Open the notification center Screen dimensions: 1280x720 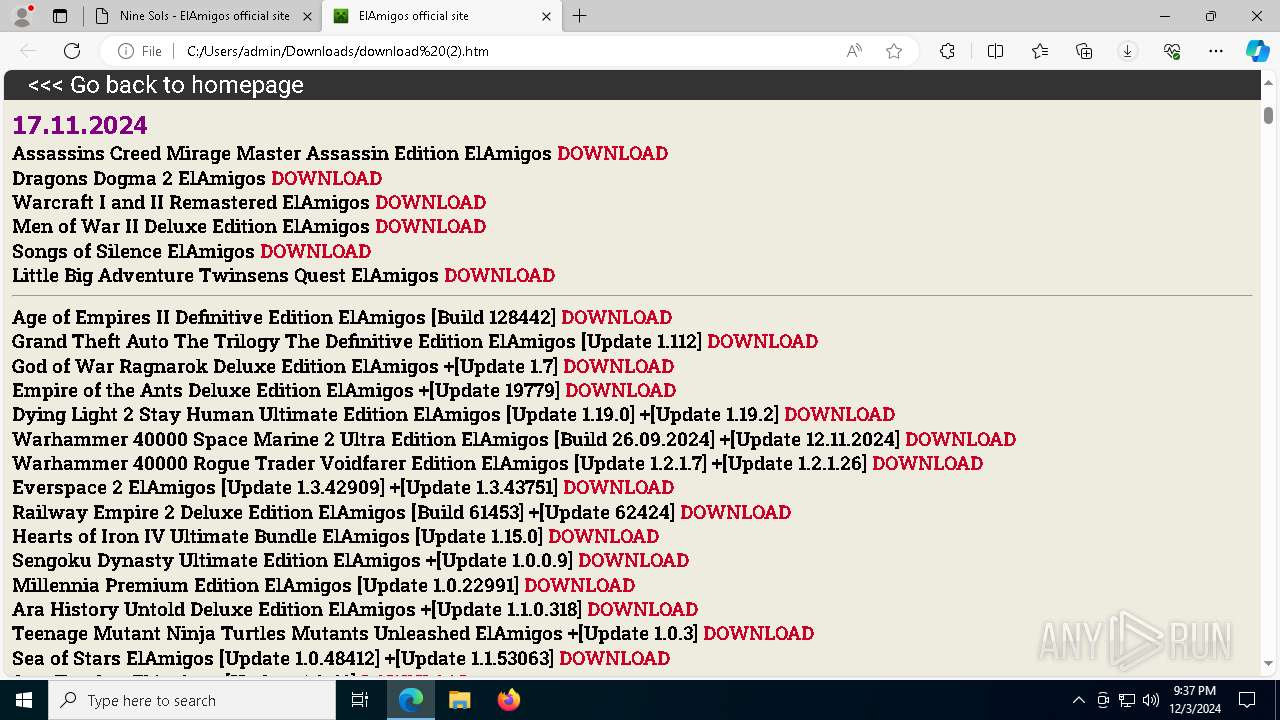coord(1247,700)
